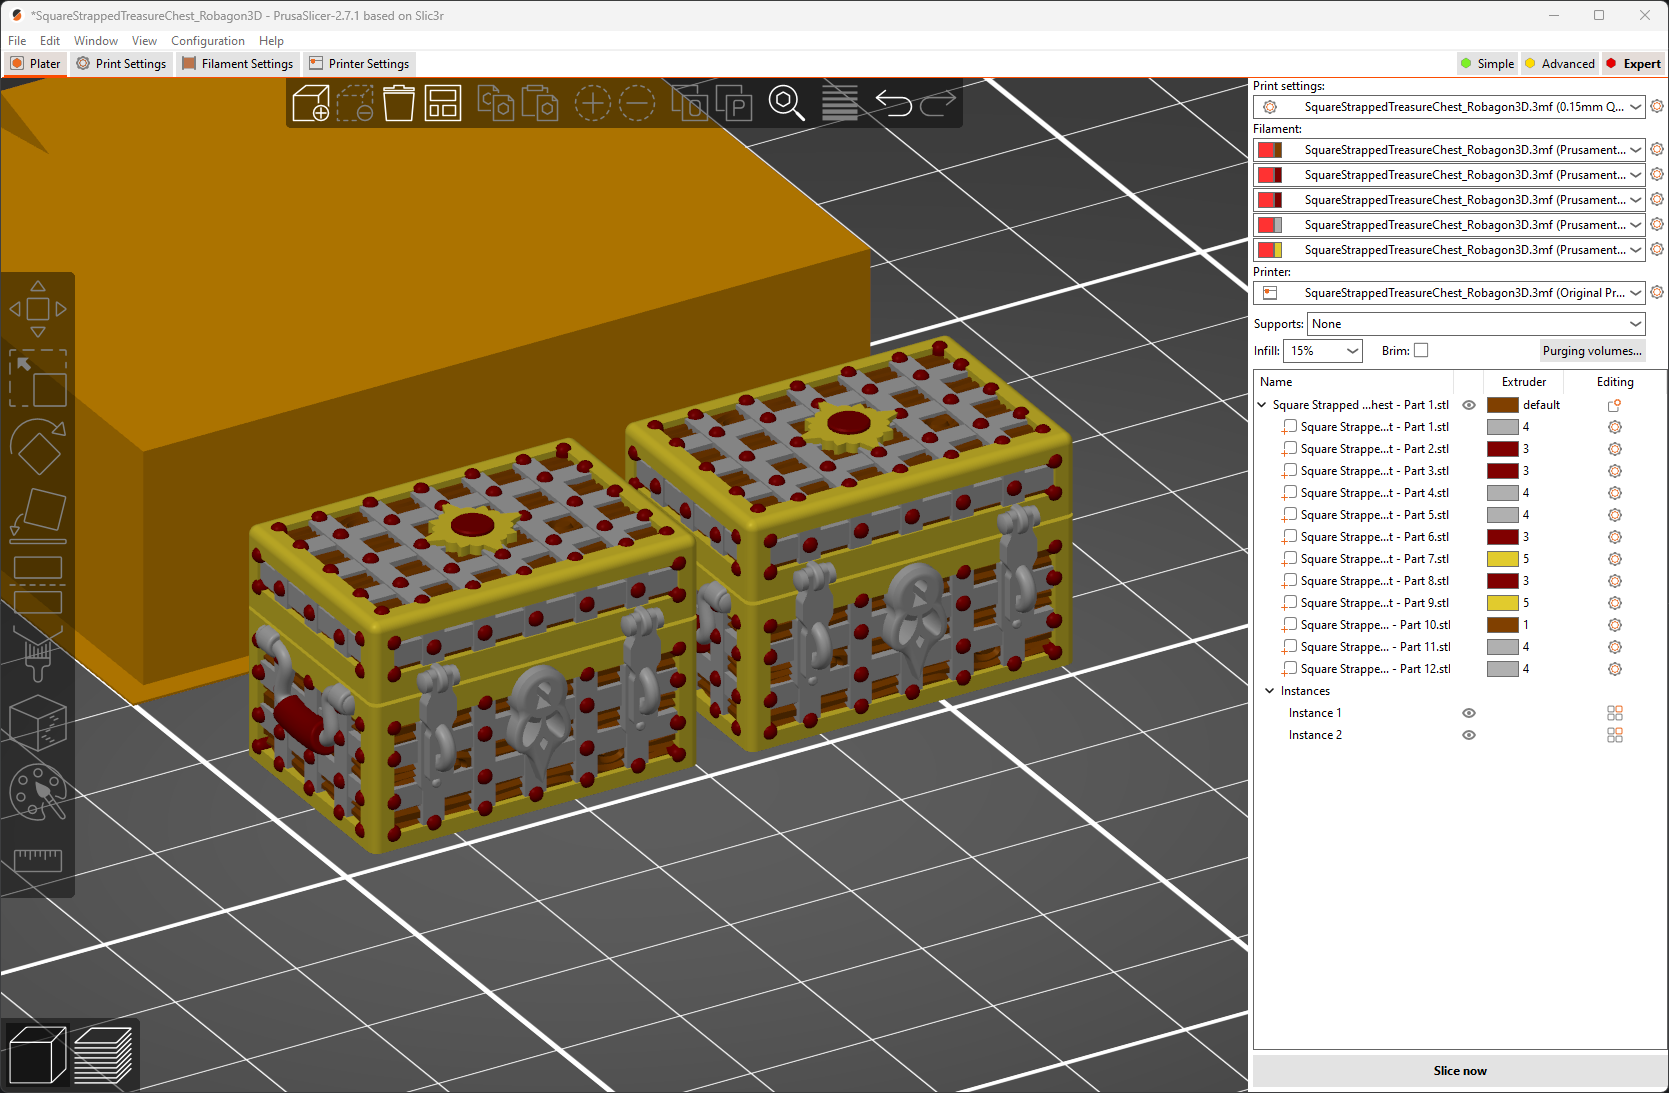Viewport: 1669px width, 1093px height.
Task: Select the Scale tool
Action: (38, 378)
